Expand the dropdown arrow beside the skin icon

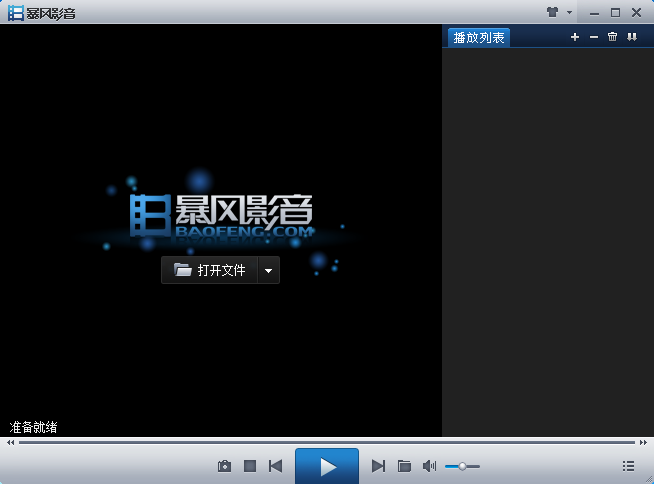pyautogui.click(x=569, y=13)
